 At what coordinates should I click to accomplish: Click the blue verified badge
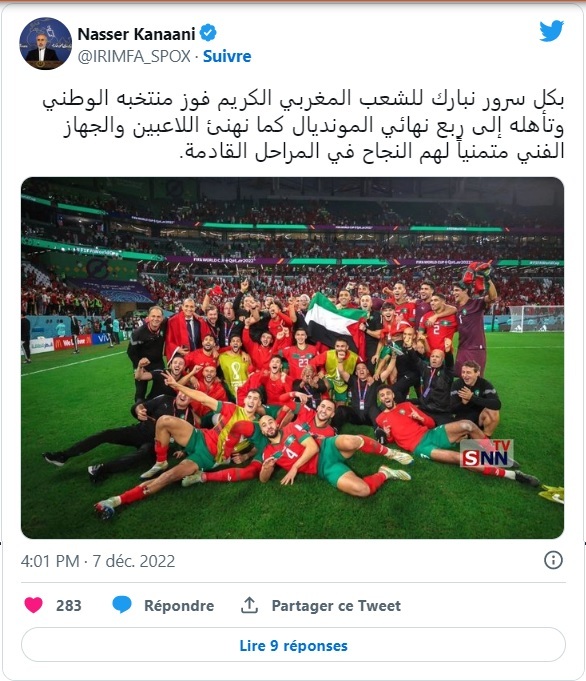[x=208, y=33]
